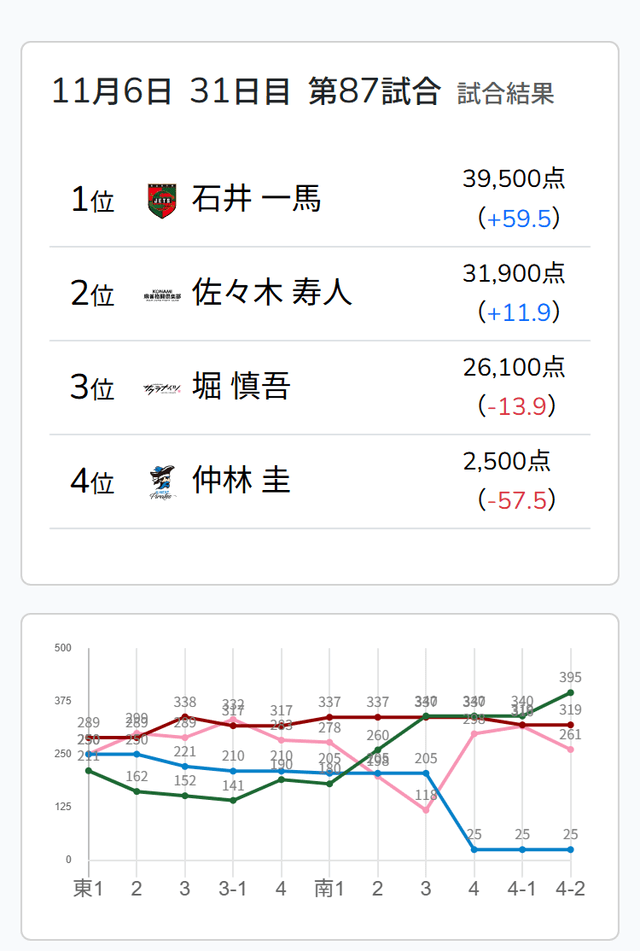Click the +11.9 second-place point result
640x951 pixels.
point(518,312)
